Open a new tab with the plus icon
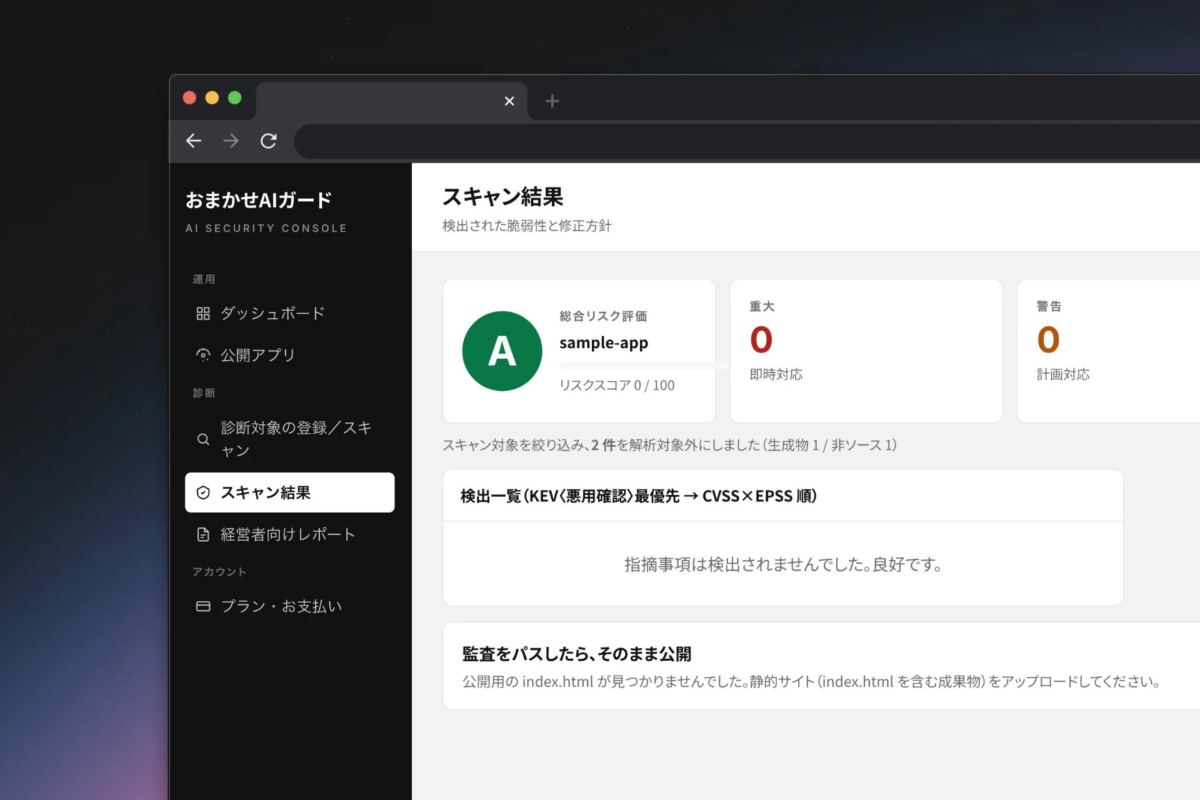1200x800 pixels. (552, 101)
